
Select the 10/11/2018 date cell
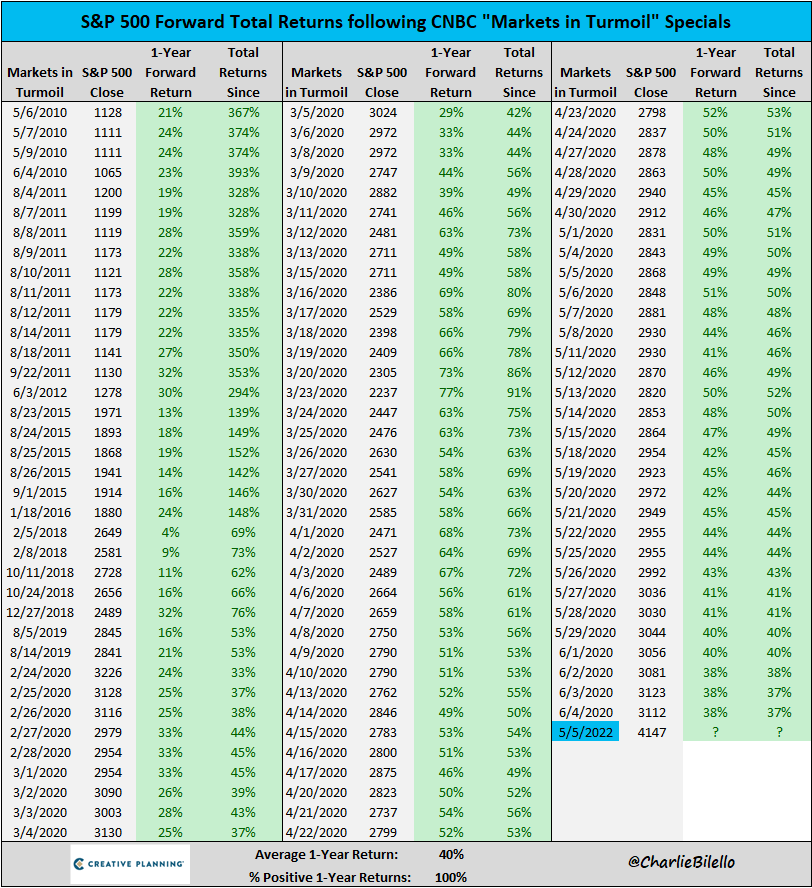[x=40, y=573]
